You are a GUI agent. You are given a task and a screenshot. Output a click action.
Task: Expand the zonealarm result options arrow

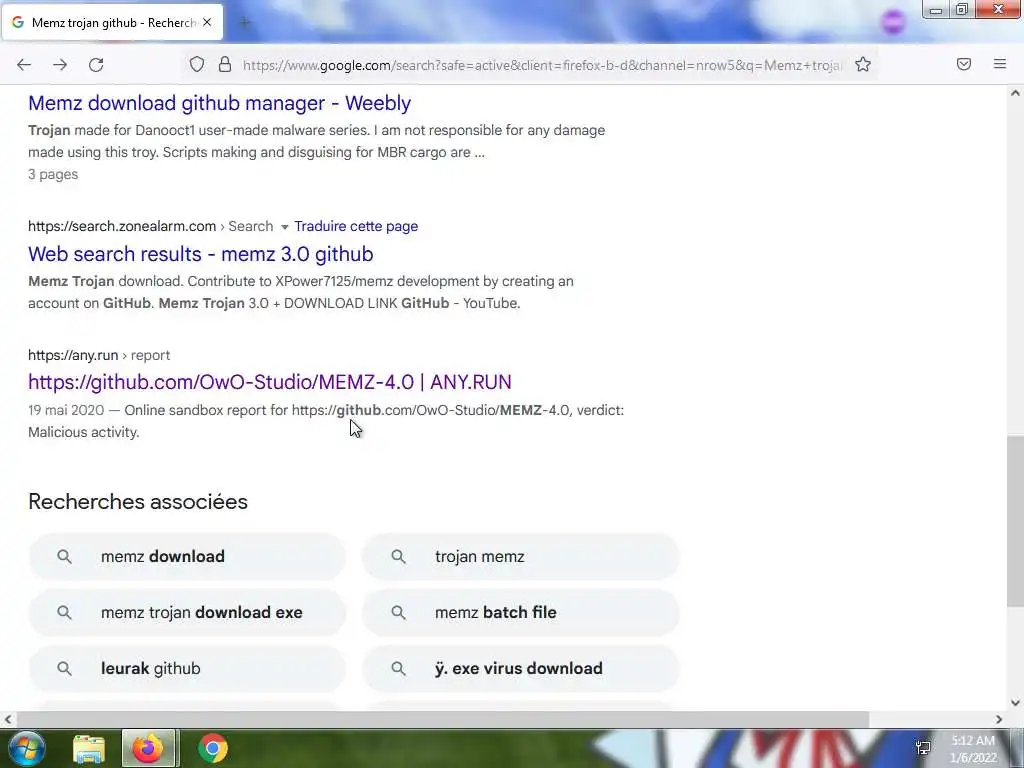point(285,227)
